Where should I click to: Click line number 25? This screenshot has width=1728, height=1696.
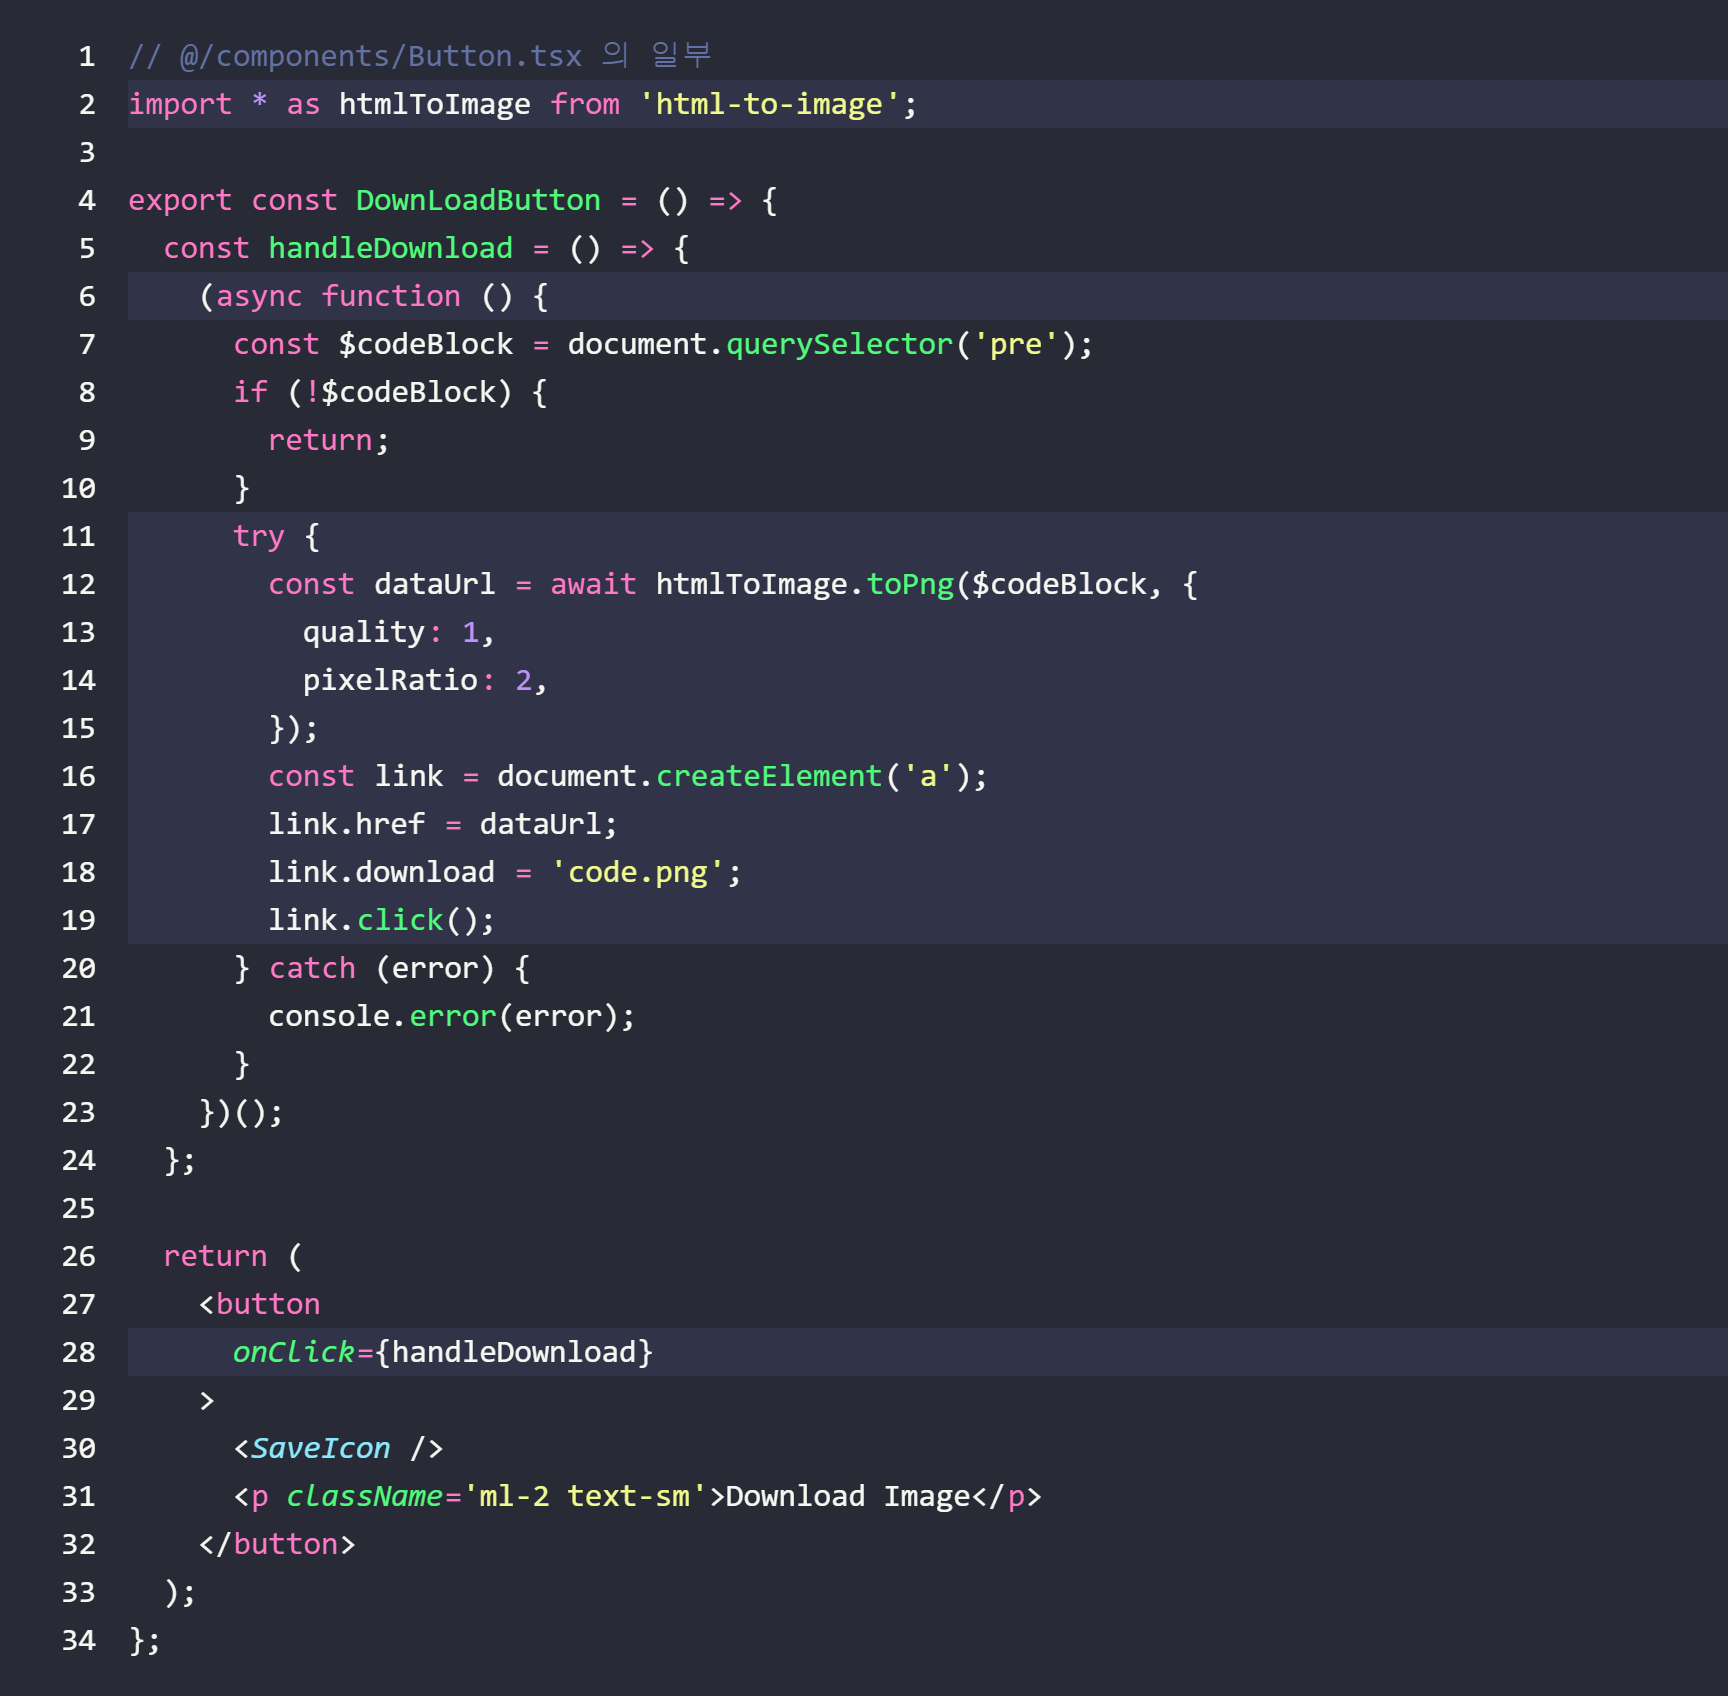(x=79, y=1208)
